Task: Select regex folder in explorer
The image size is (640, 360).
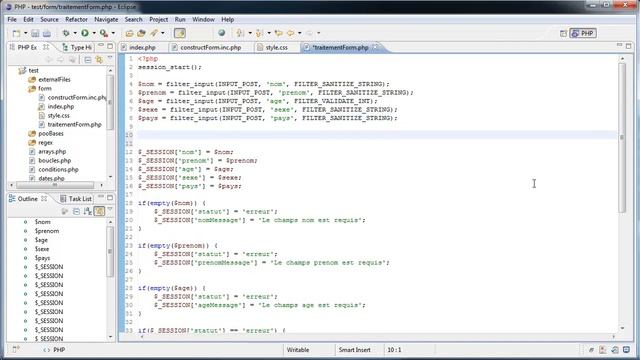Action: 45,142
